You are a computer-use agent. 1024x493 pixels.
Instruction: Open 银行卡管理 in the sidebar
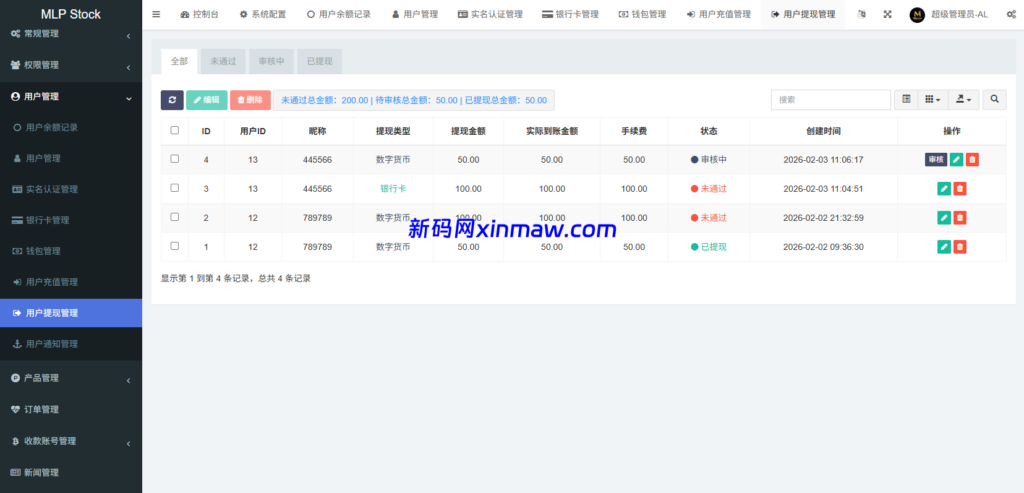pos(71,220)
